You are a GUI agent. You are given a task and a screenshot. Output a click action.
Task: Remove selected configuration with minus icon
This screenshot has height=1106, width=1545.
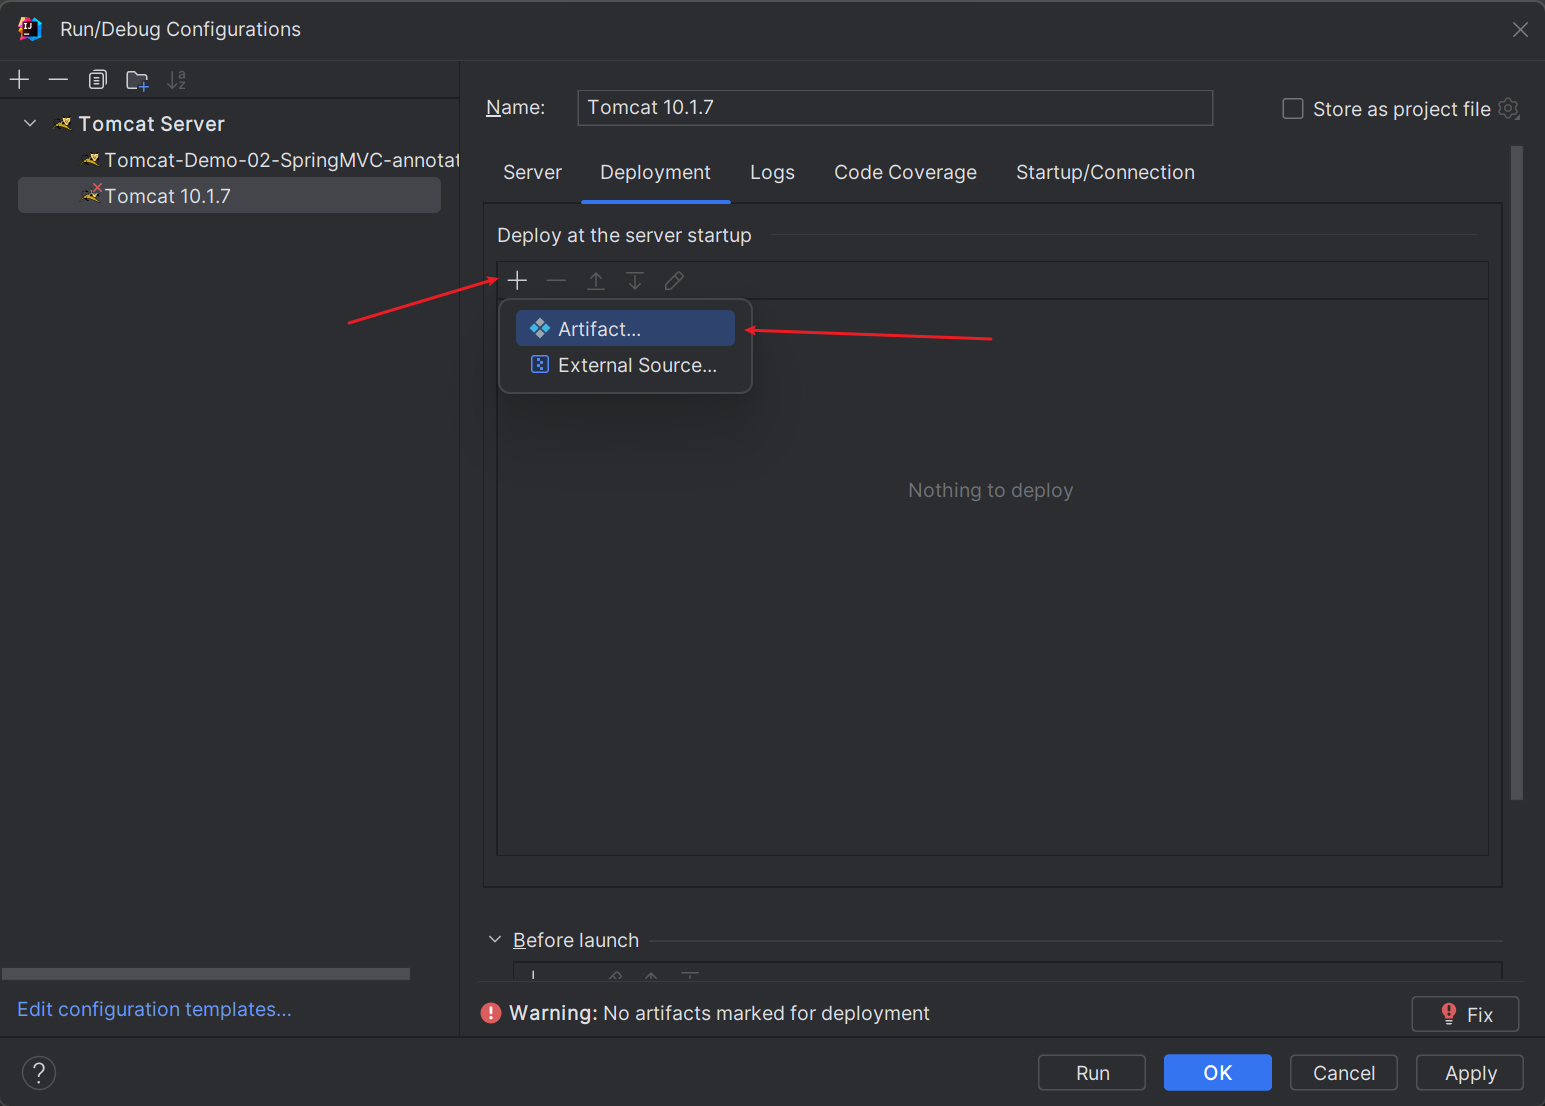[58, 79]
